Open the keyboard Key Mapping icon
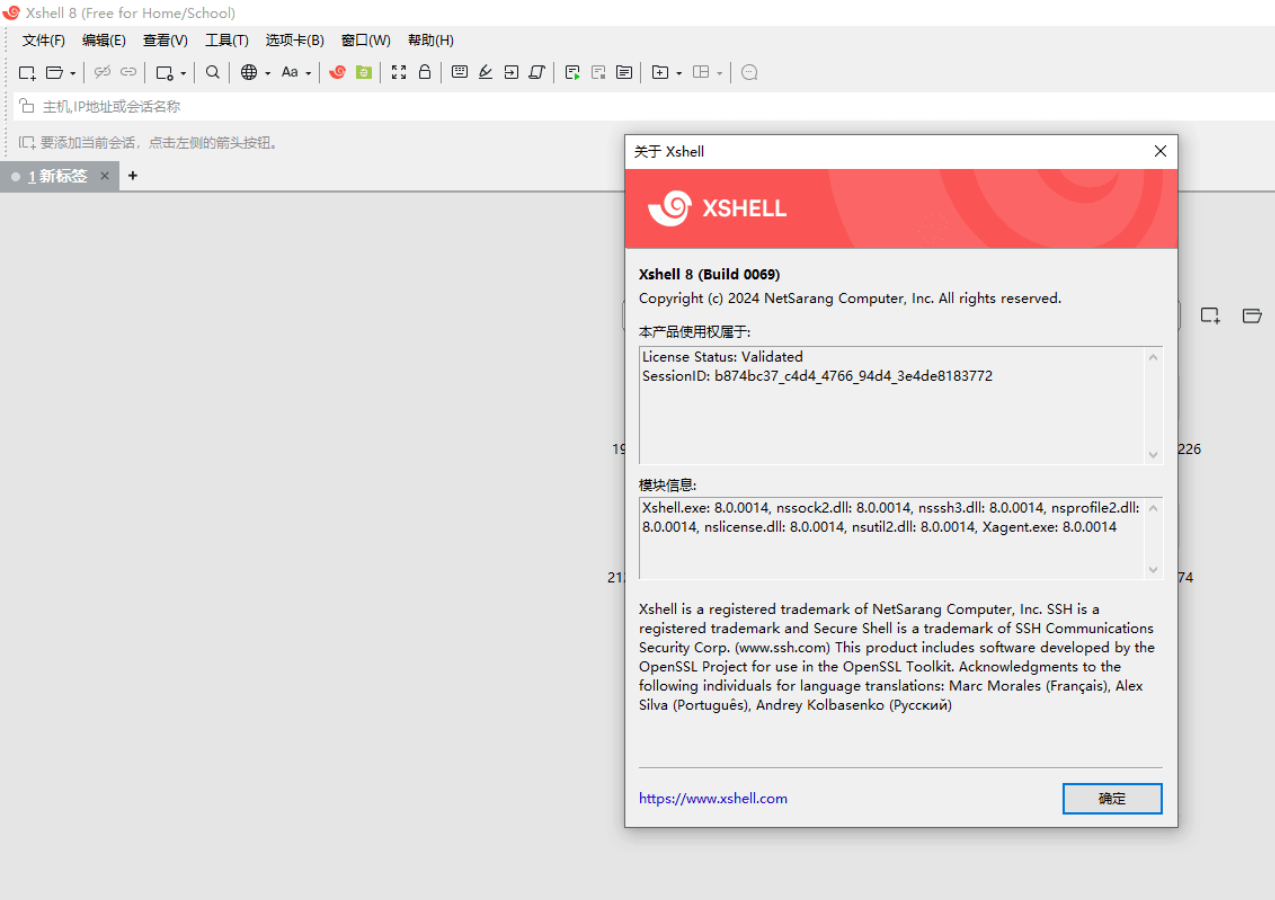1275x900 pixels. (460, 72)
